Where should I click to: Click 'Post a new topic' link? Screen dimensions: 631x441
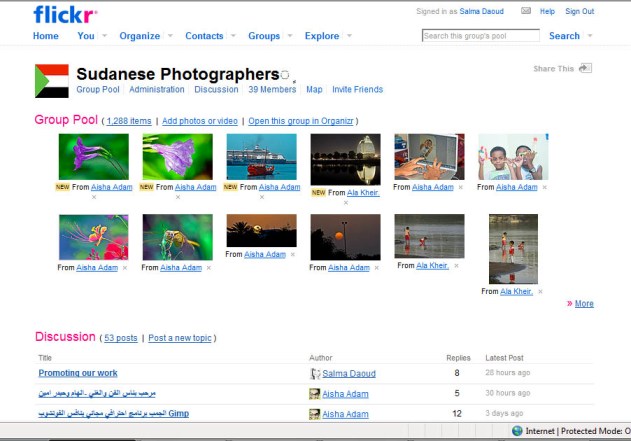point(181,338)
